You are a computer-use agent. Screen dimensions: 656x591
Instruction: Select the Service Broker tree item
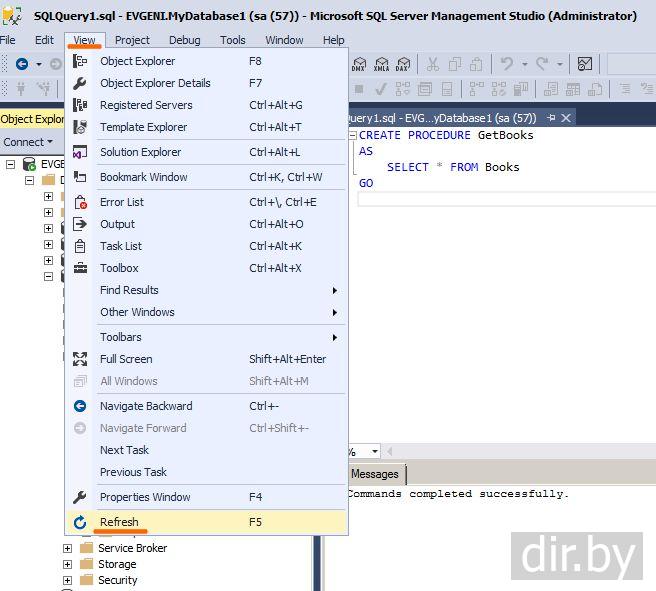click(x=132, y=548)
